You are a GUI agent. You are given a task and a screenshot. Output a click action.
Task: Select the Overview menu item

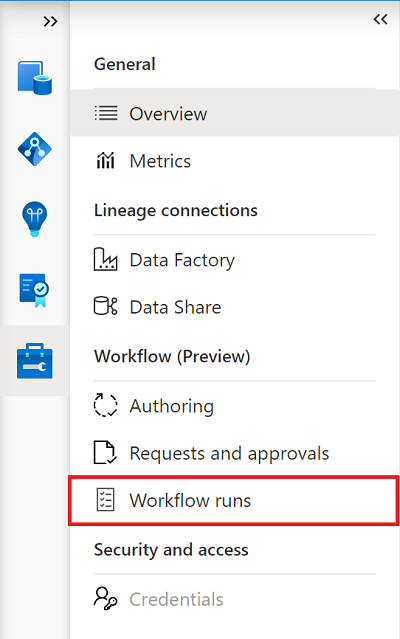point(235,113)
